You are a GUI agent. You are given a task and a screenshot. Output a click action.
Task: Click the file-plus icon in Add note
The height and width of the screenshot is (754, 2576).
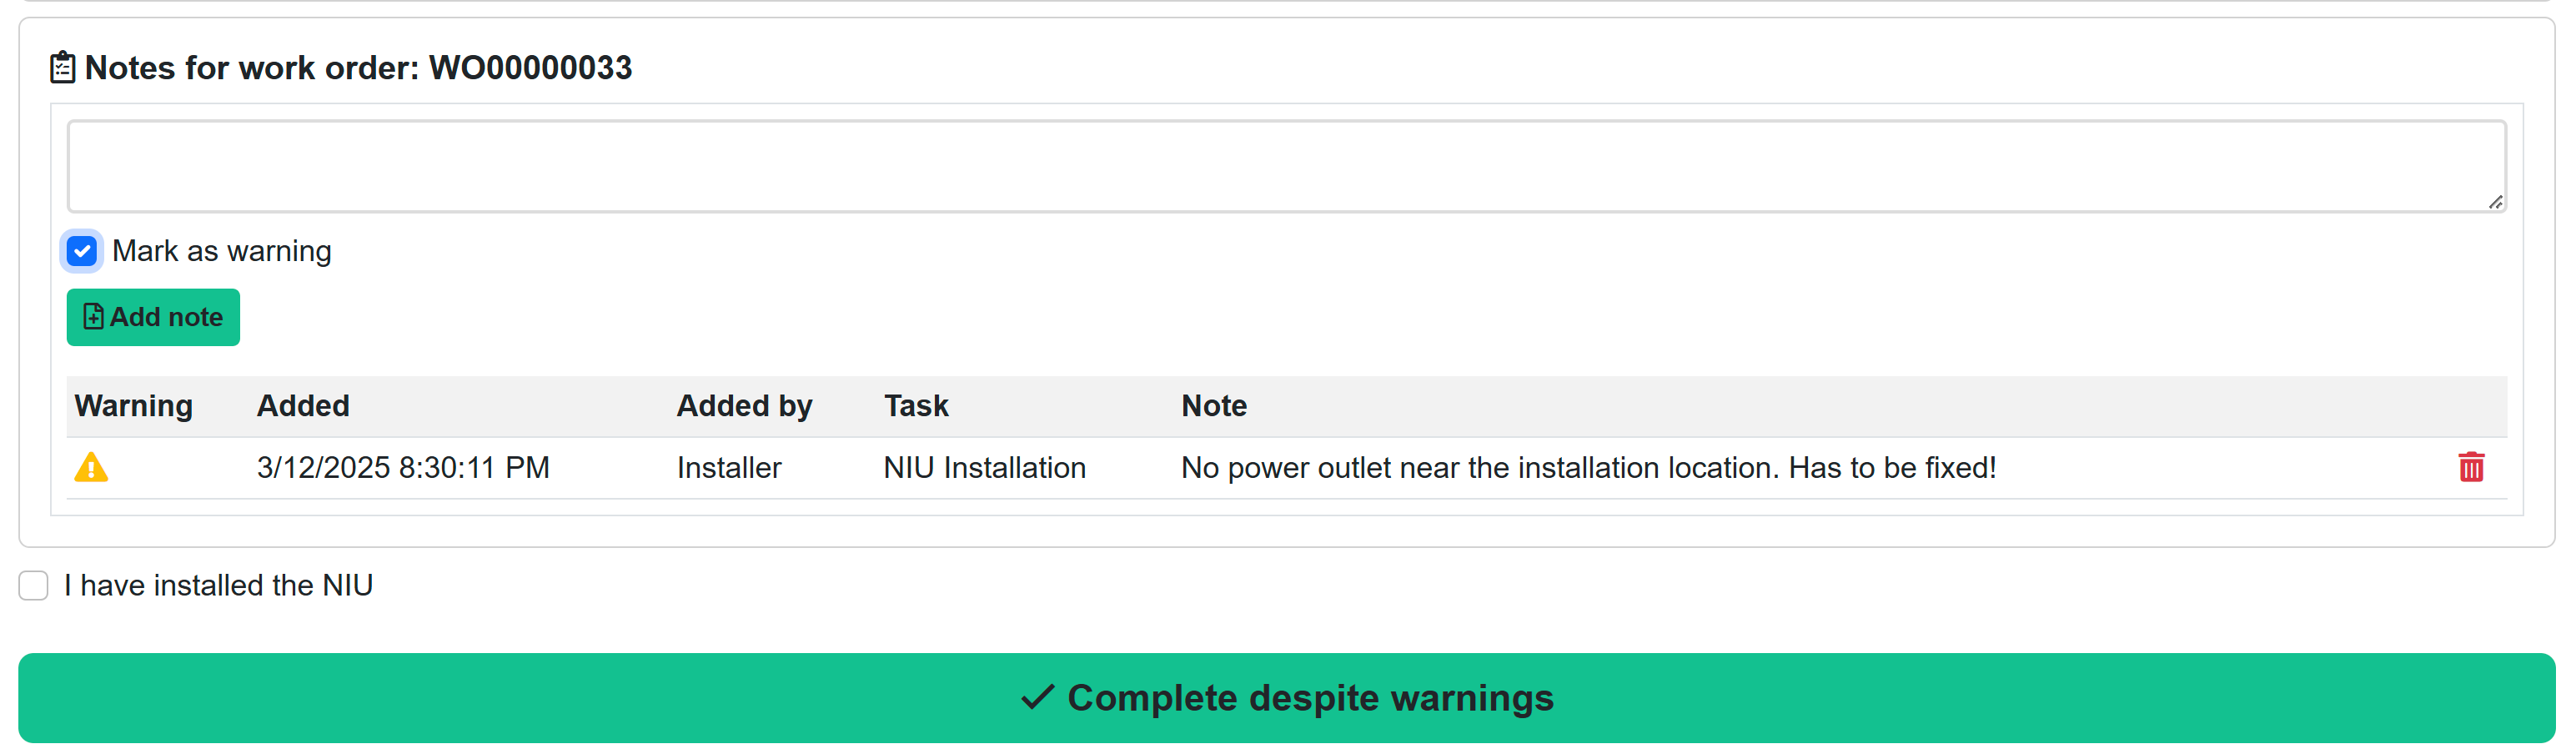coord(93,317)
